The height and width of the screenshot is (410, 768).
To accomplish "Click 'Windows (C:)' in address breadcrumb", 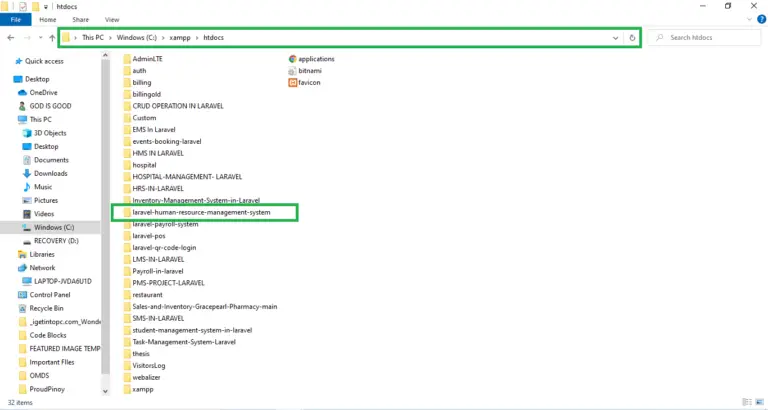I will point(137,37).
